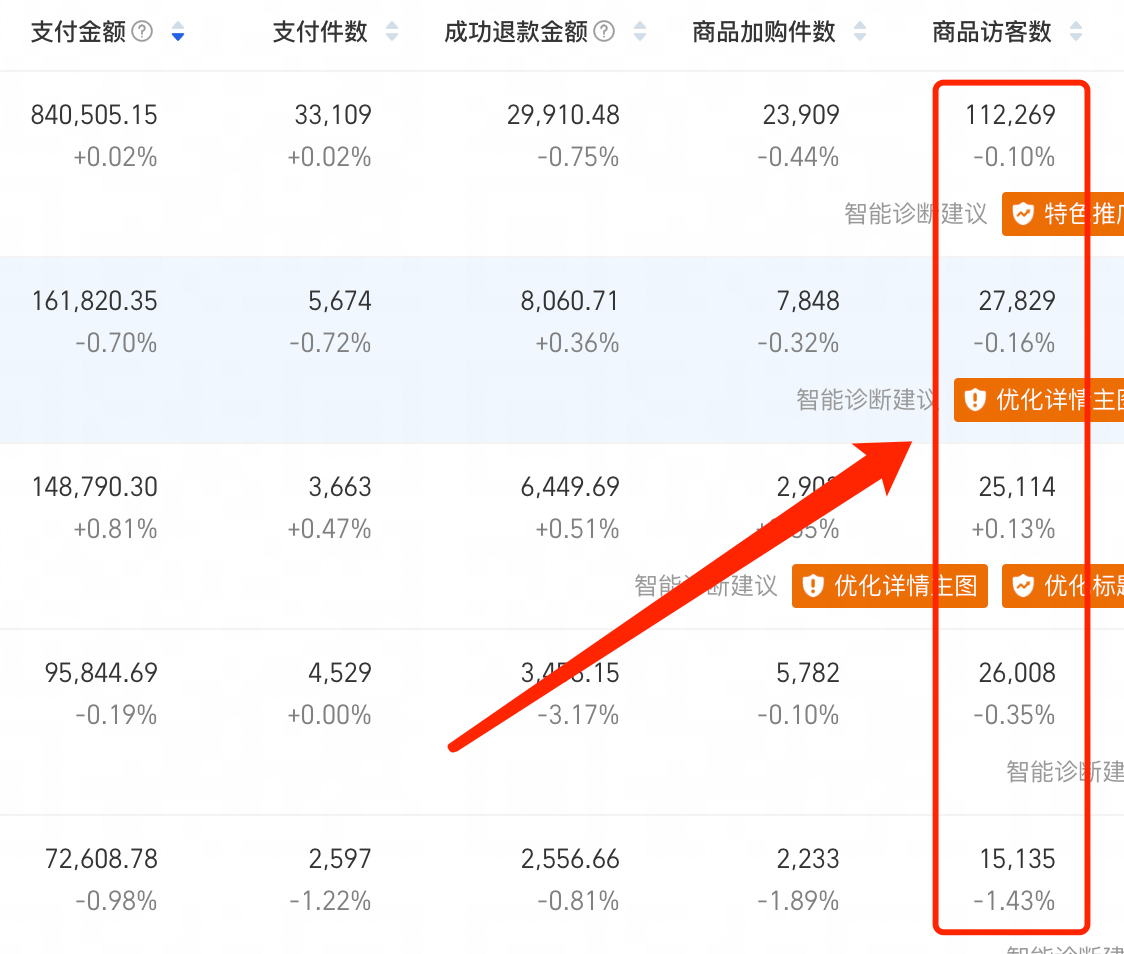Sort by 成功退款金额 using its arrows
This screenshot has height=954, width=1124.
(x=640, y=32)
